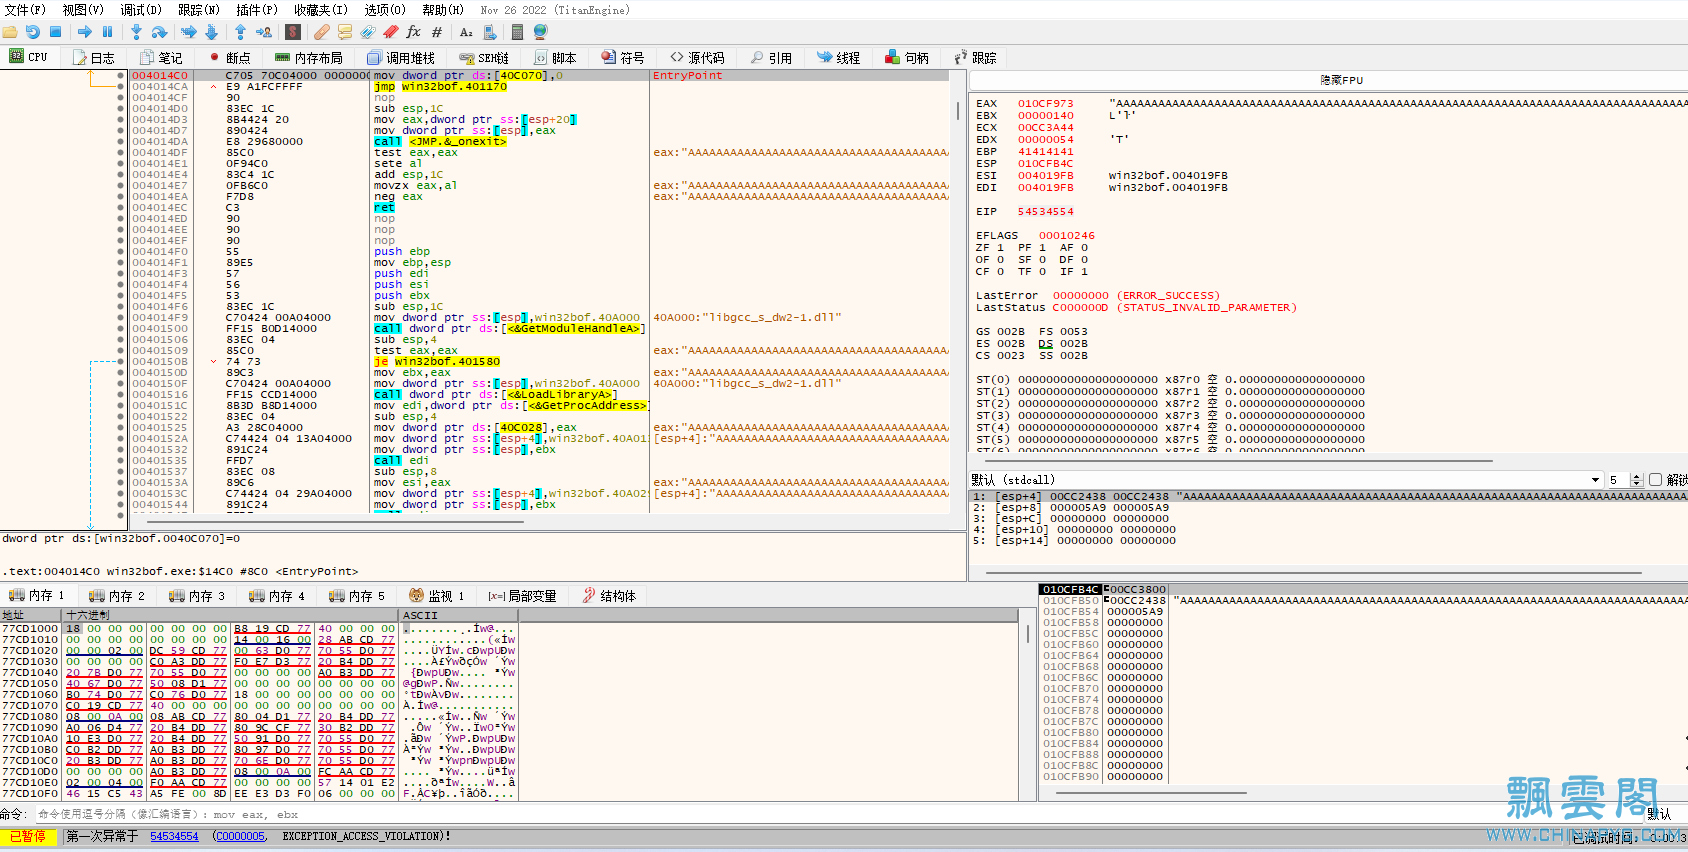
Task: Stop debugging with the blue square icon
Action: (56, 32)
